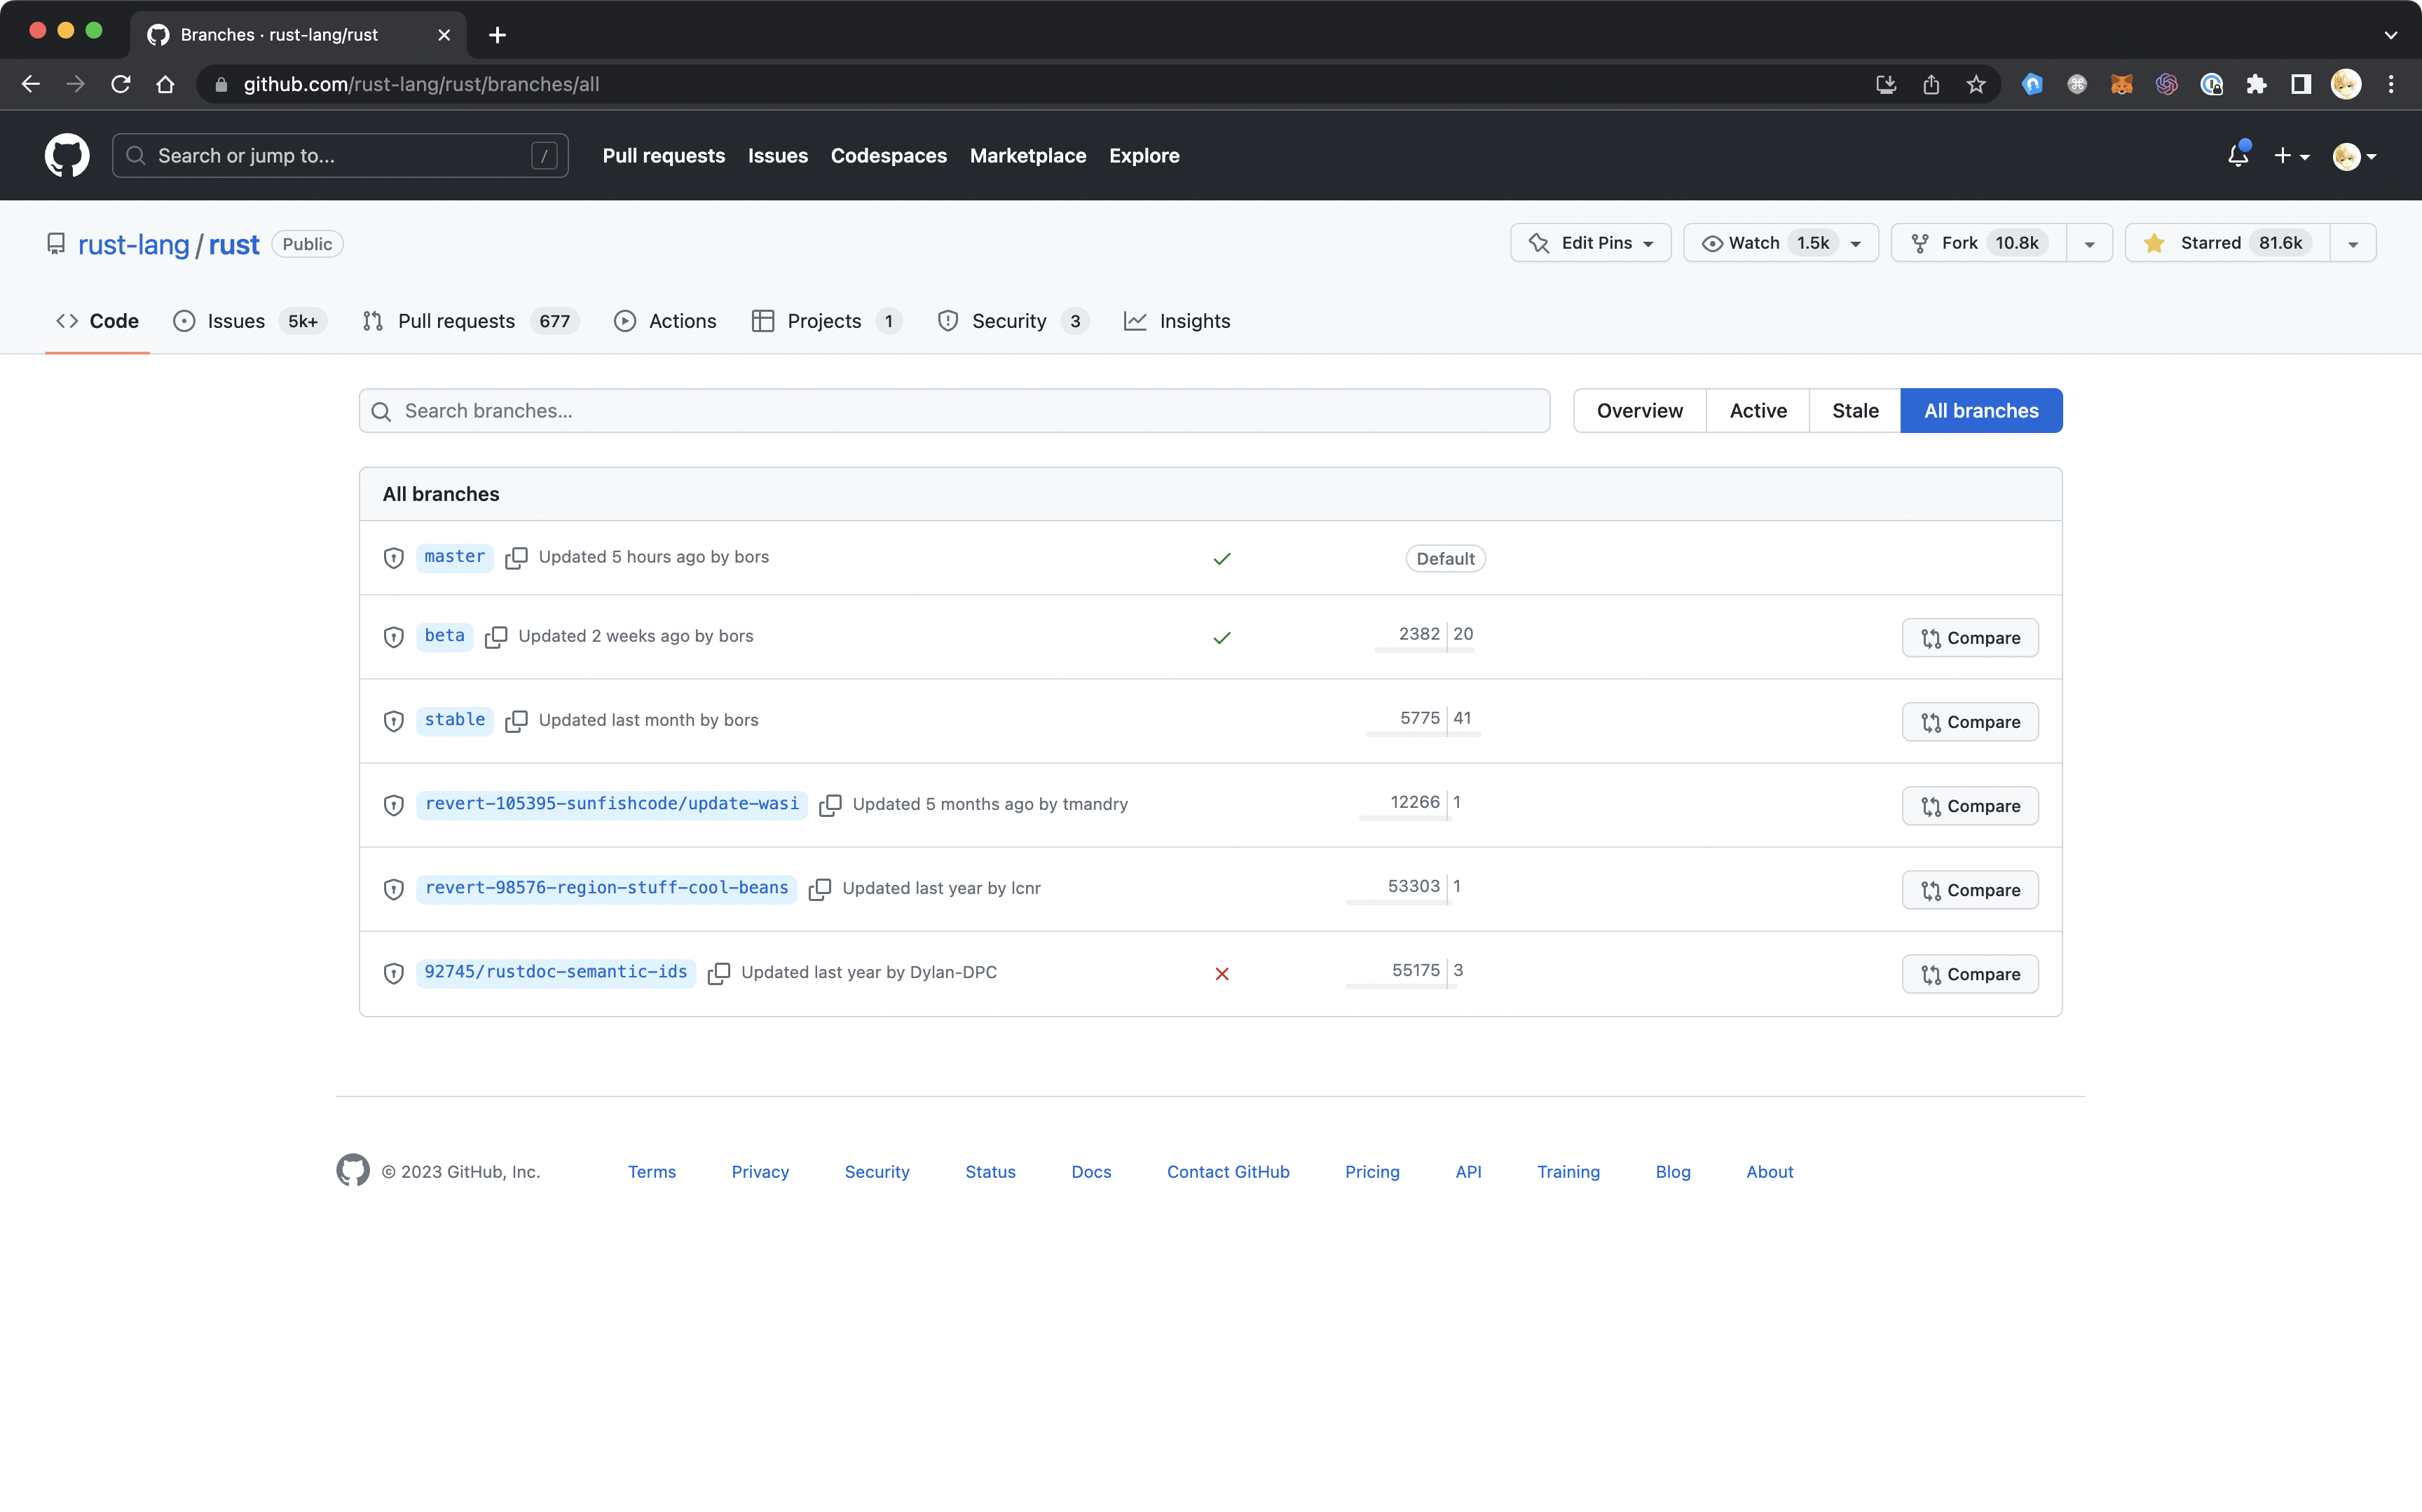Click the GitHub Octocat home logo
Image resolution: width=2422 pixels, height=1512 pixels.
(67, 156)
